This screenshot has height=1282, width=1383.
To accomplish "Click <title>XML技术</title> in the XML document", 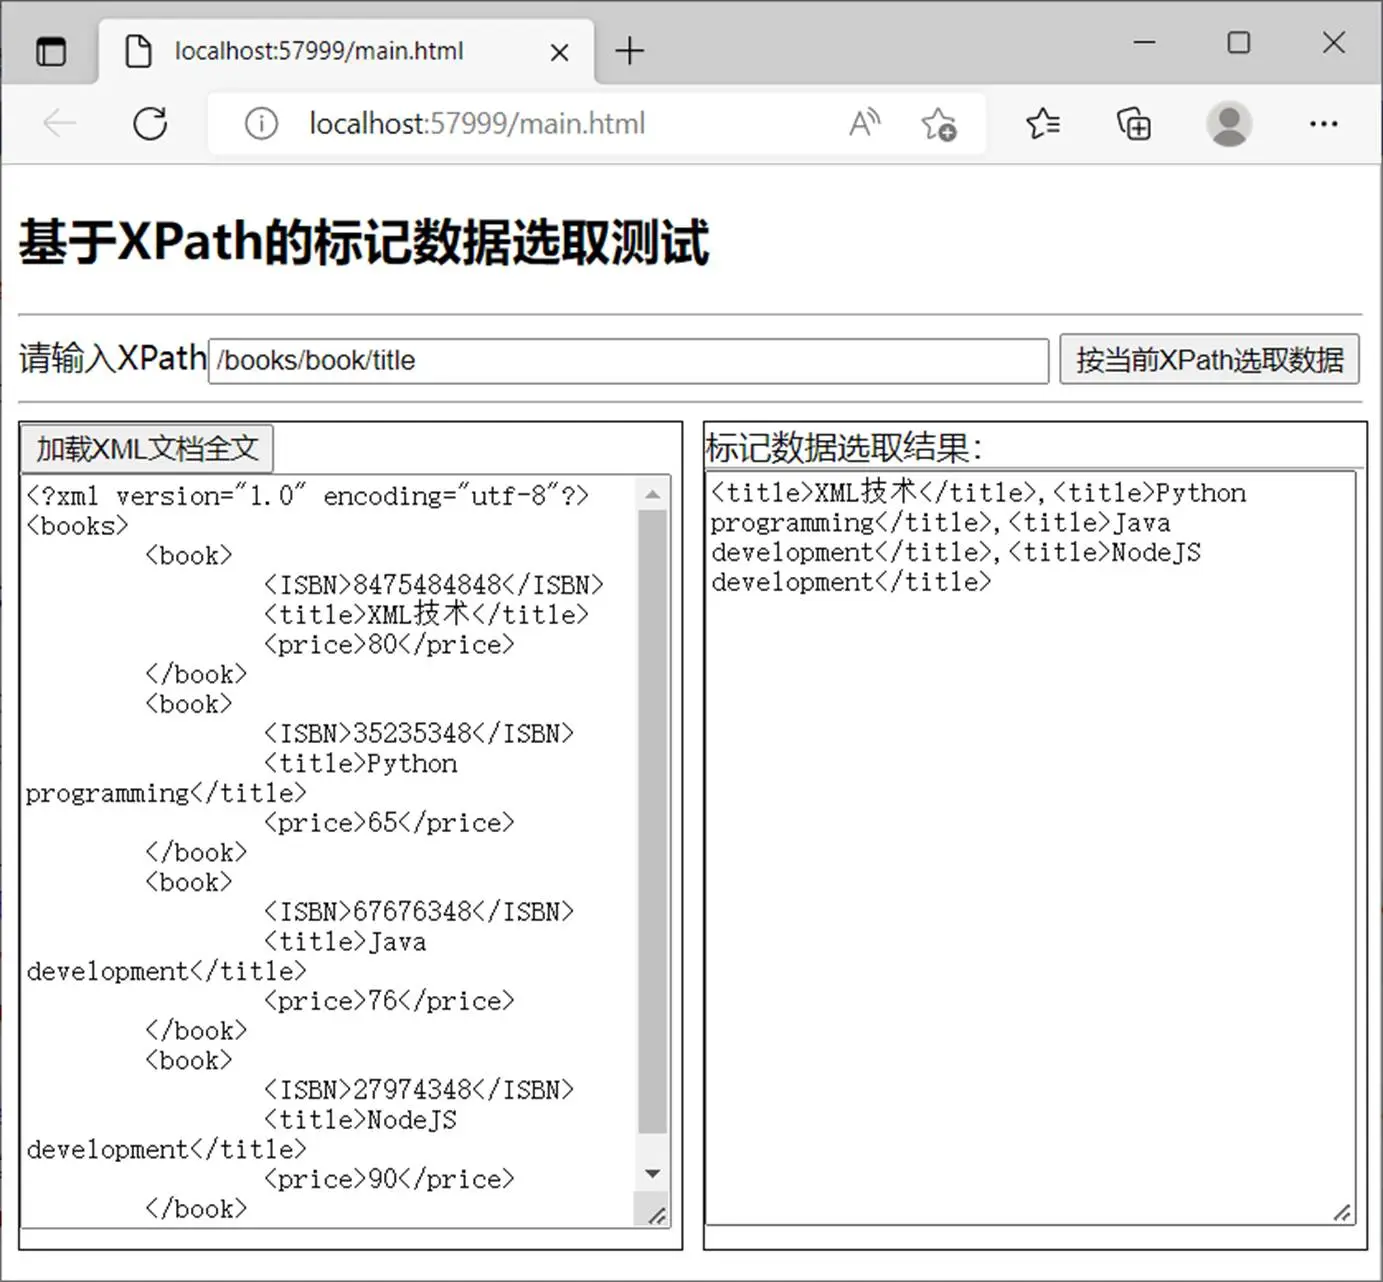I will tap(426, 614).
